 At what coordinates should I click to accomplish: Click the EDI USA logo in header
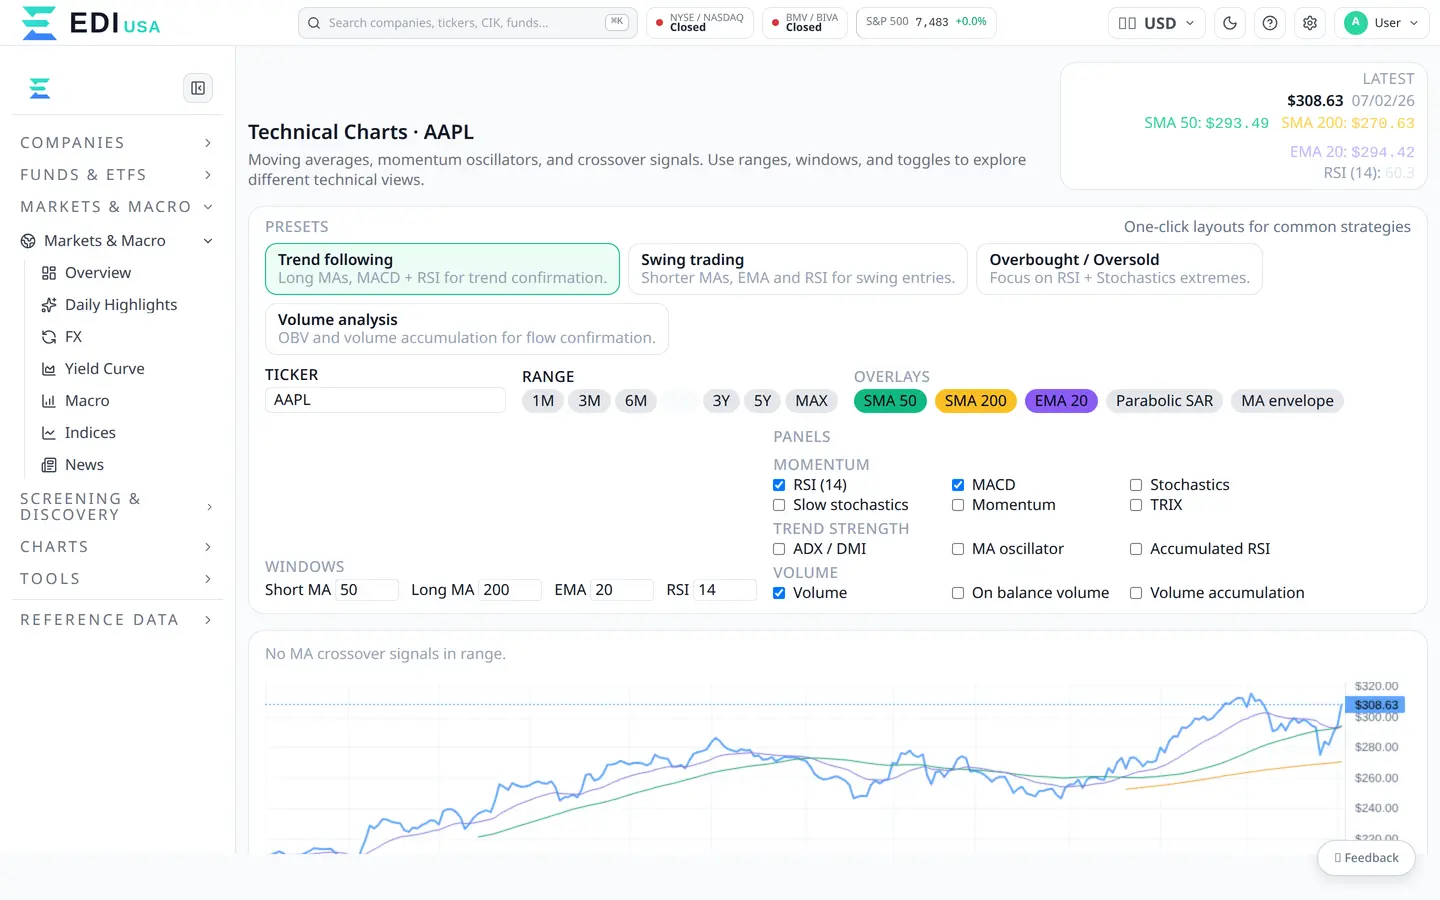point(90,23)
